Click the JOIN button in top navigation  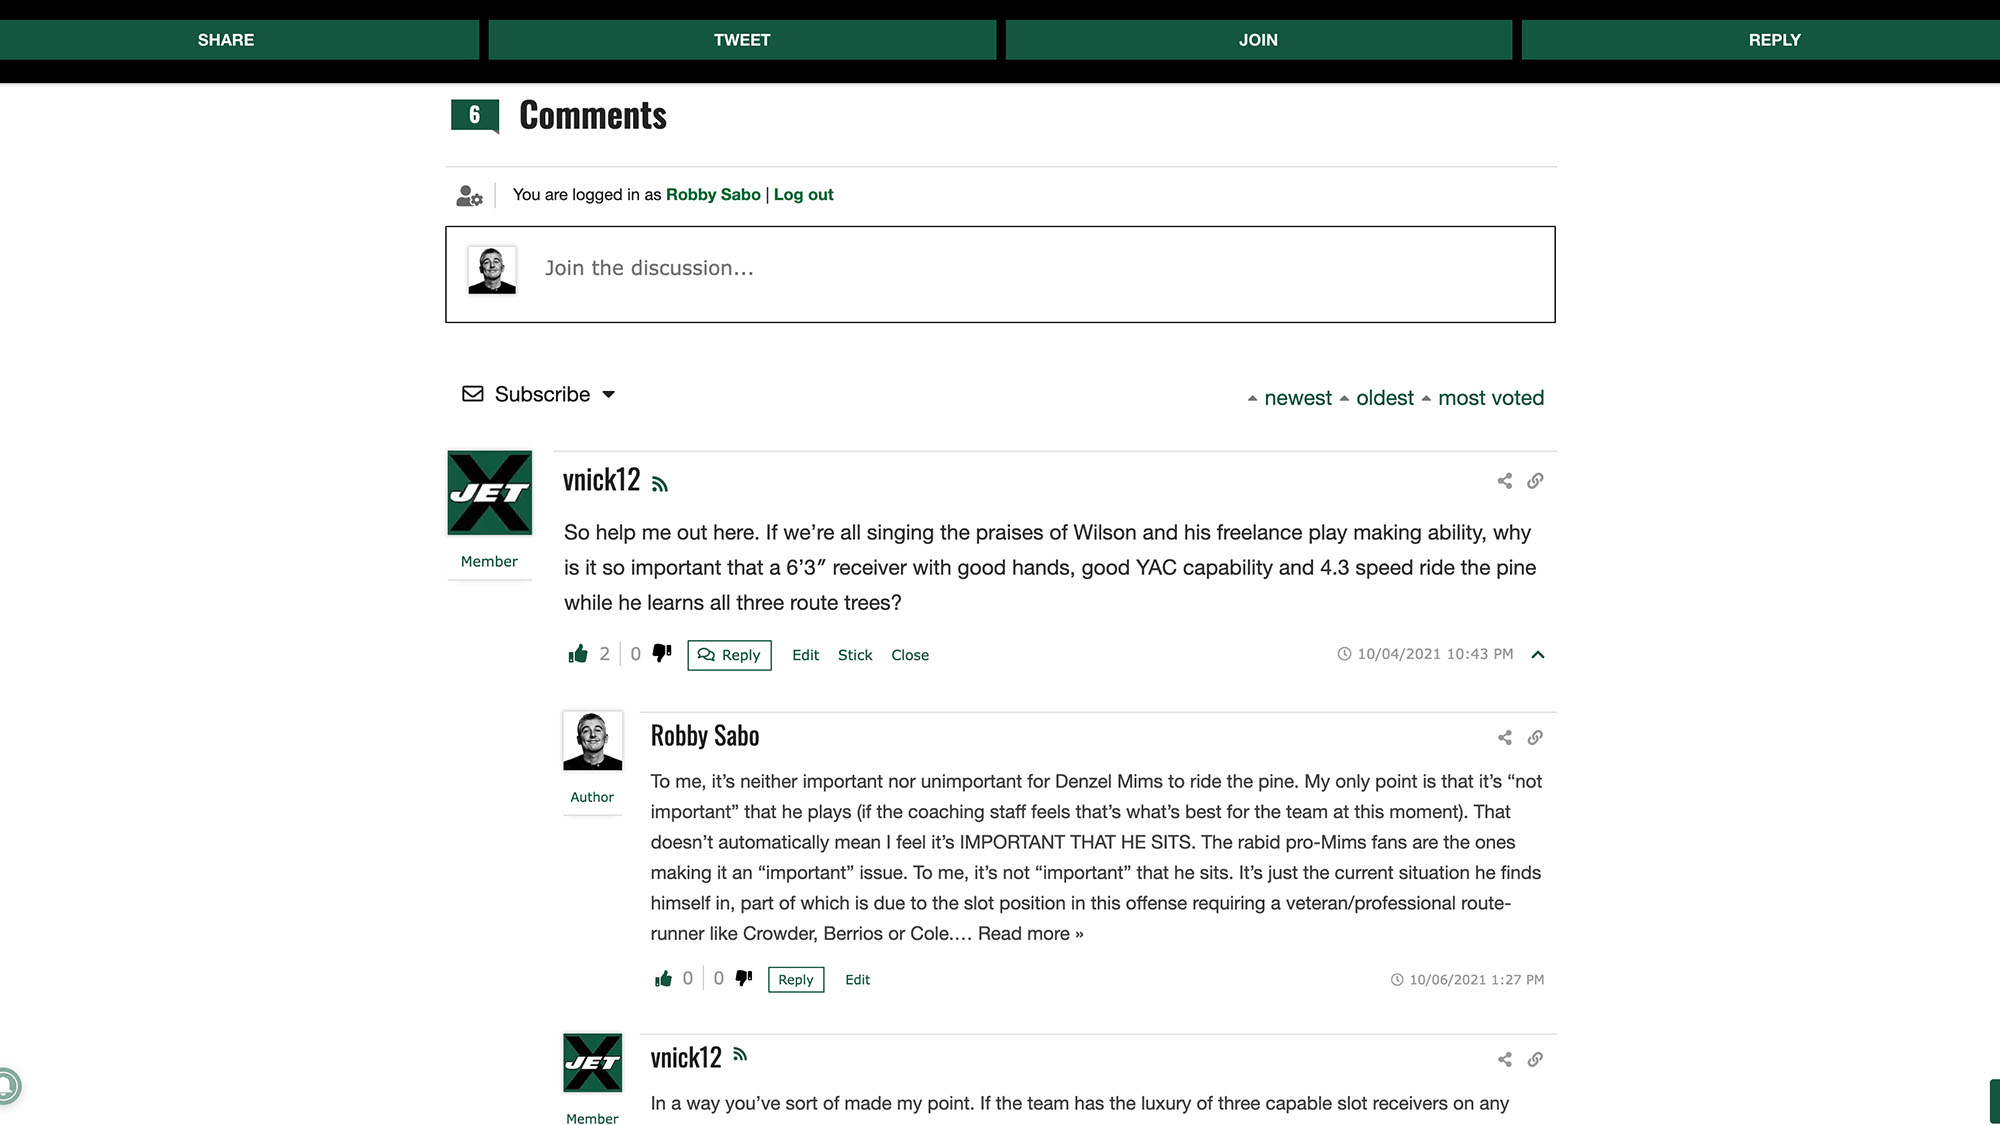coord(1258,38)
